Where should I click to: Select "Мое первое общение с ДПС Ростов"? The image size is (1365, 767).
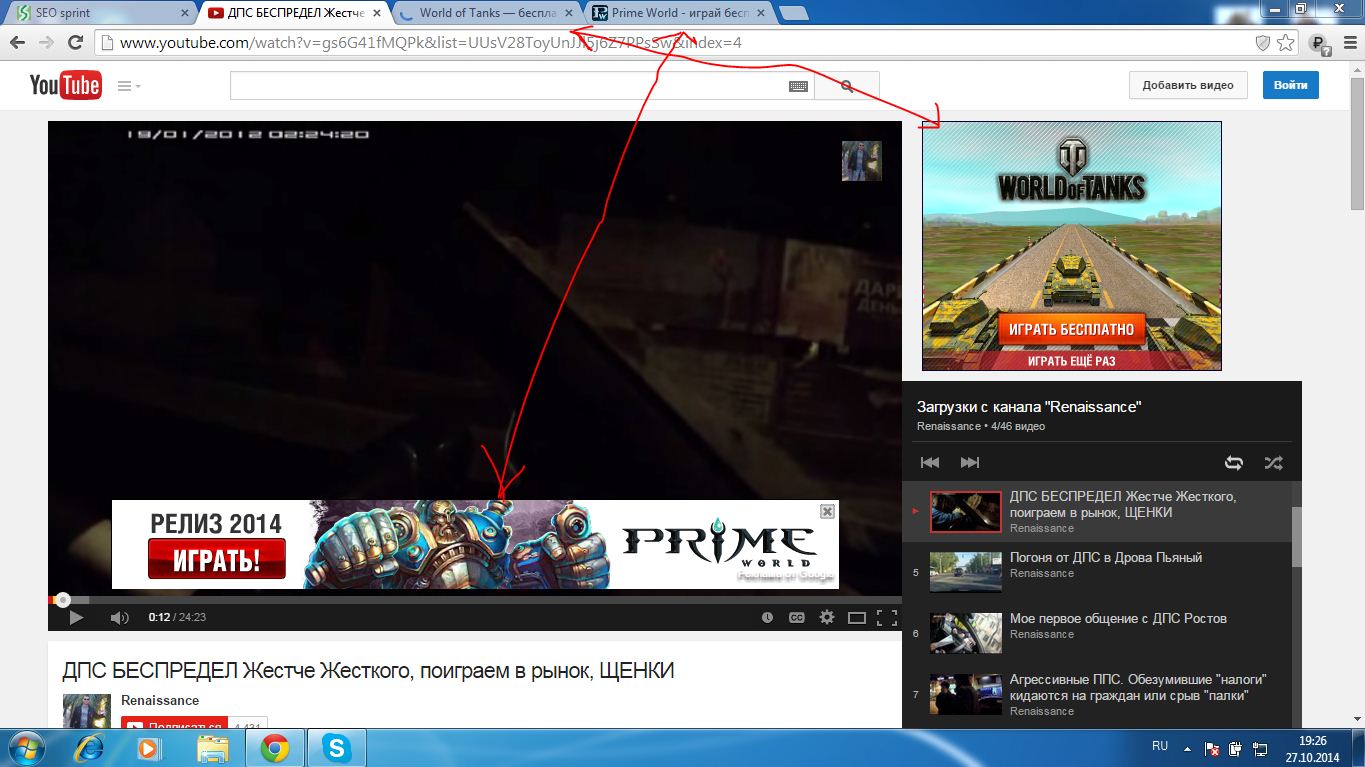(x=1118, y=619)
